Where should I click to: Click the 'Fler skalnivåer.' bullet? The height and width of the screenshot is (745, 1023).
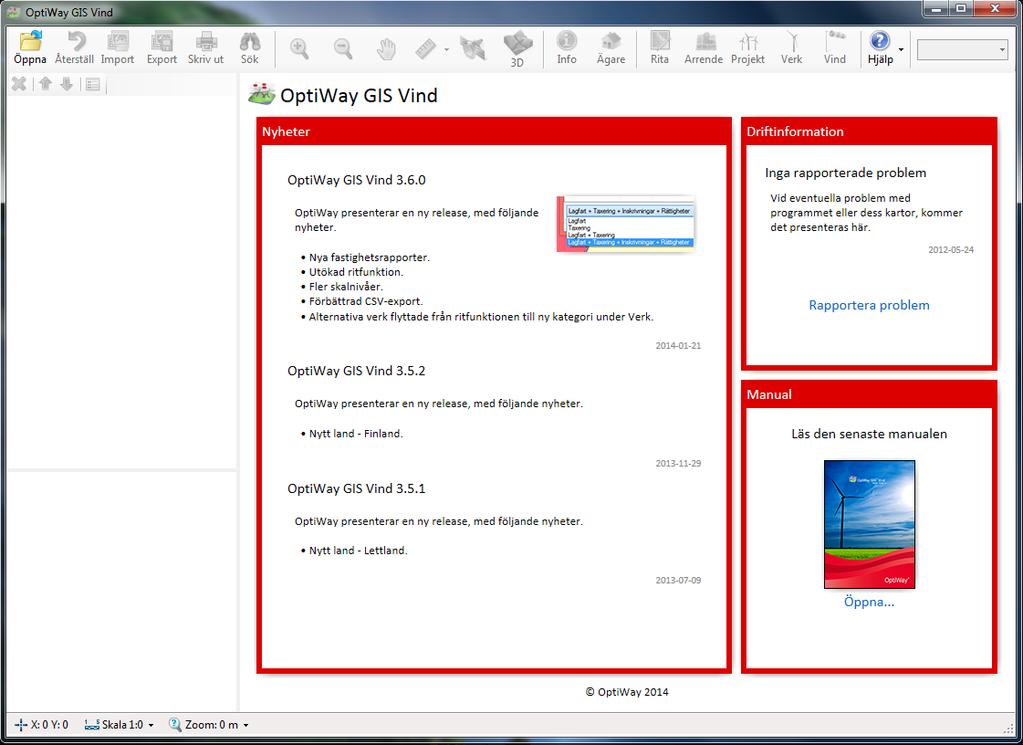(x=346, y=286)
